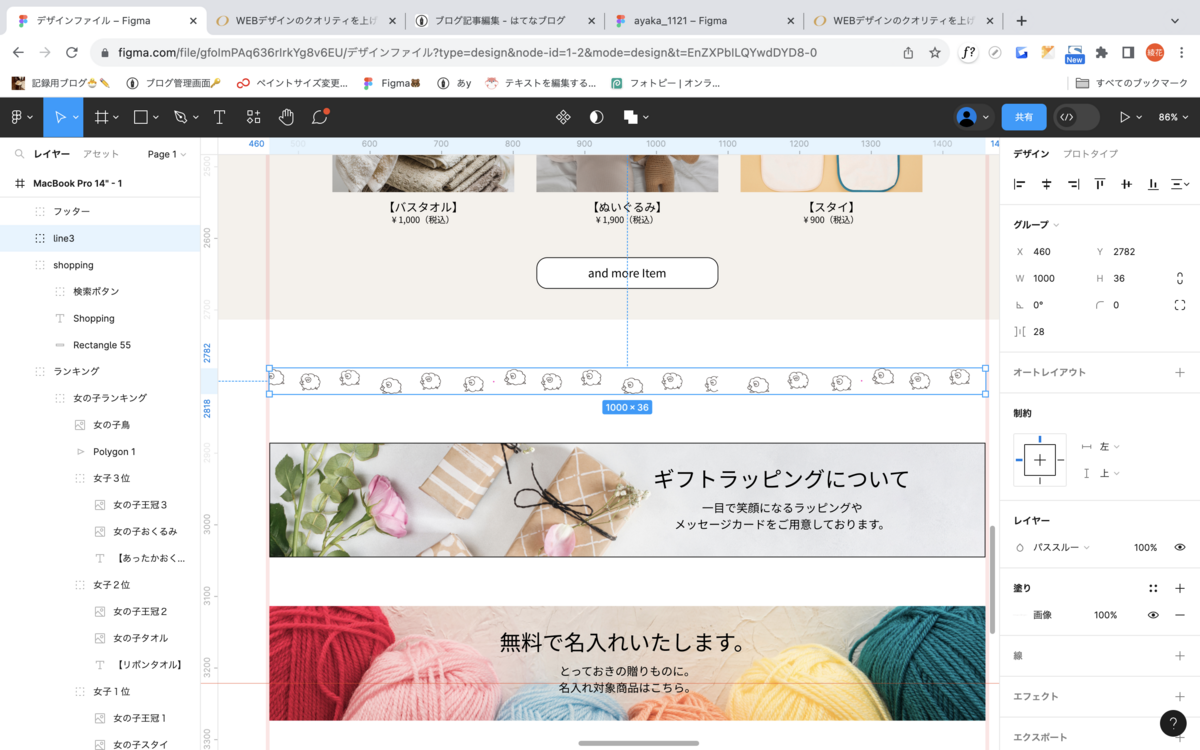The width and height of the screenshot is (1200, 750).
Task: Select the line3 layer
Action: [100, 238]
